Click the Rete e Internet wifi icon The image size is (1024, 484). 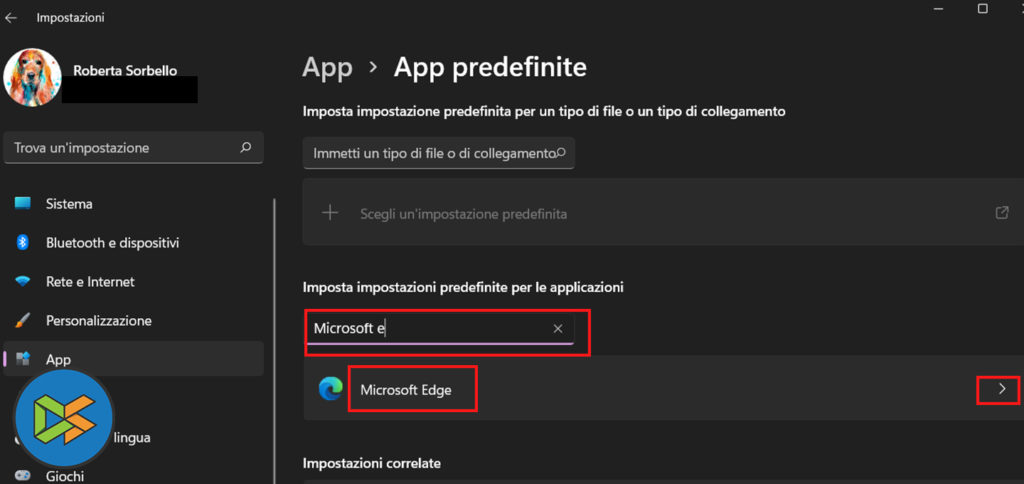click(23, 282)
